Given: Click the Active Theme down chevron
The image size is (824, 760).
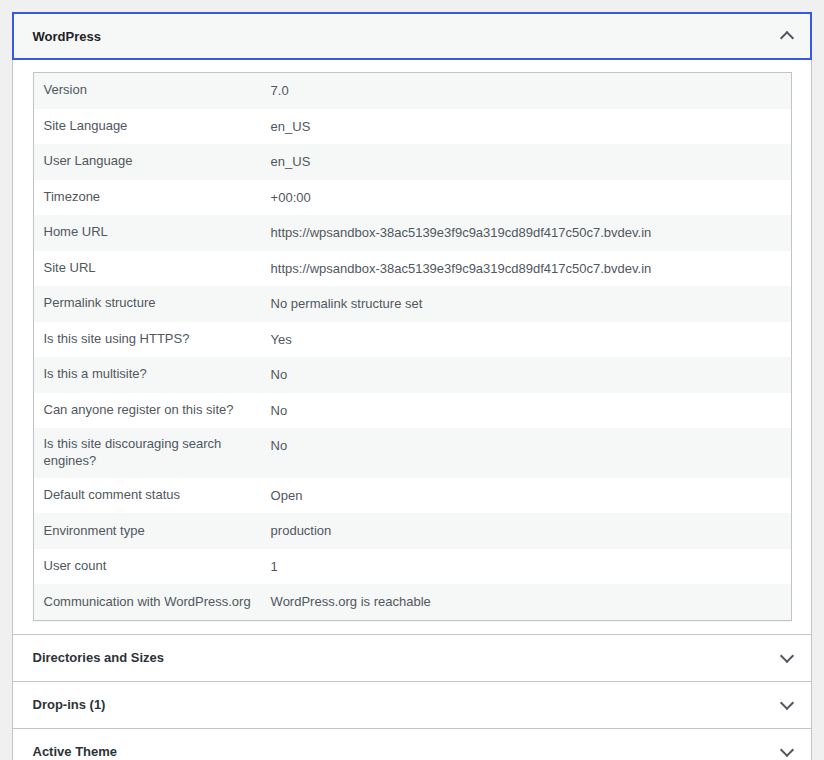Looking at the screenshot, I should point(787,752).
